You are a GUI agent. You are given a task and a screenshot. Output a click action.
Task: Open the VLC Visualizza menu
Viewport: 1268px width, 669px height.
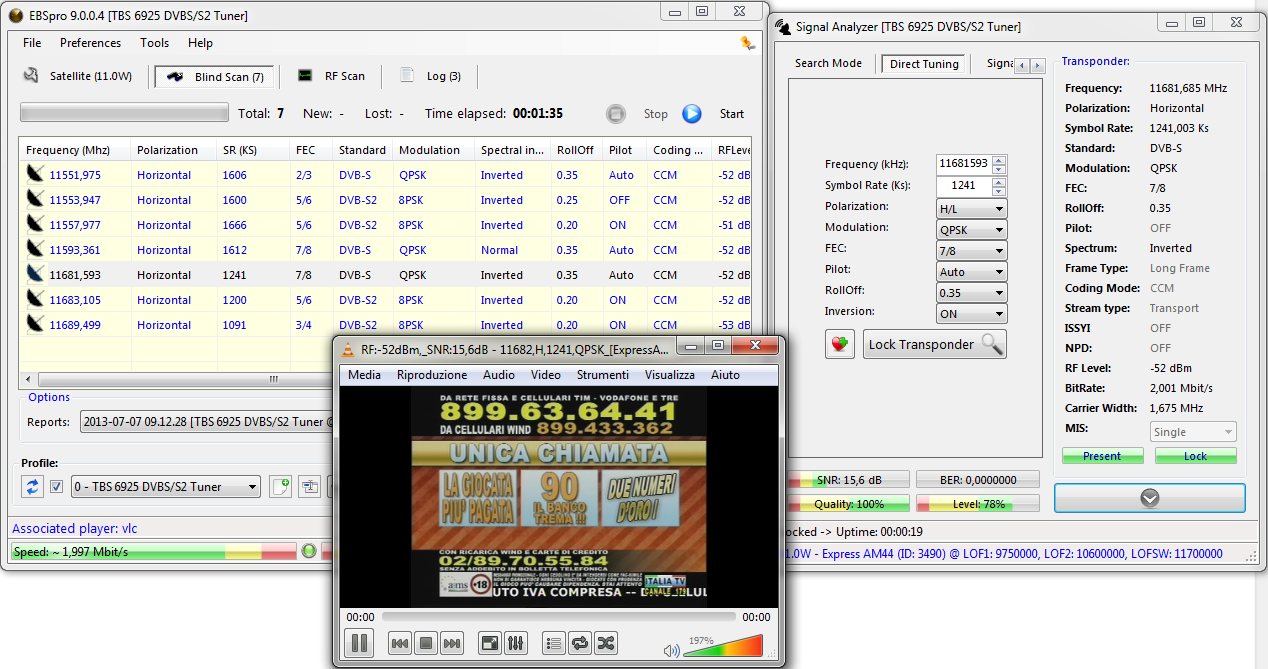(670, 375)
